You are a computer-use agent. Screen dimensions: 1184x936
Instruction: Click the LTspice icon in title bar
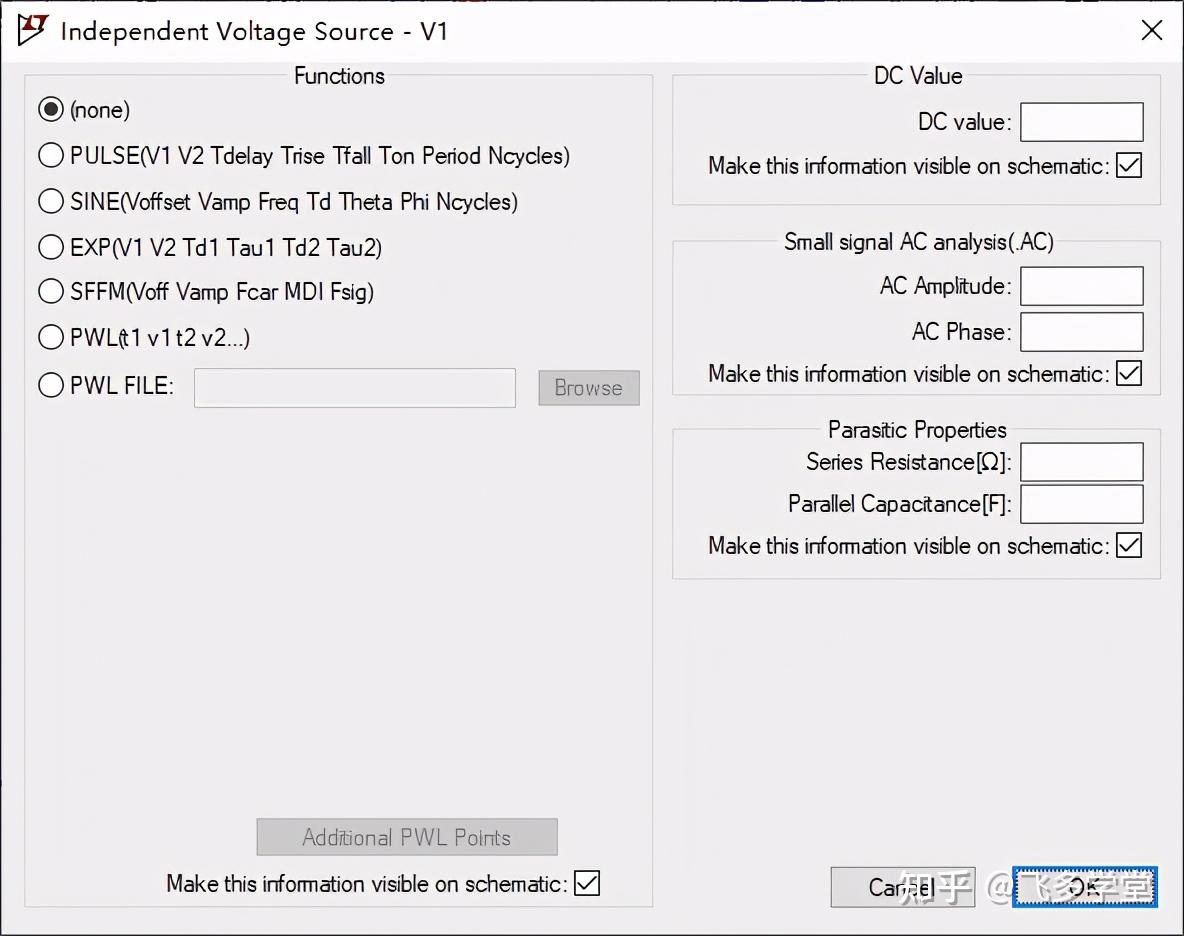(32, 30)
